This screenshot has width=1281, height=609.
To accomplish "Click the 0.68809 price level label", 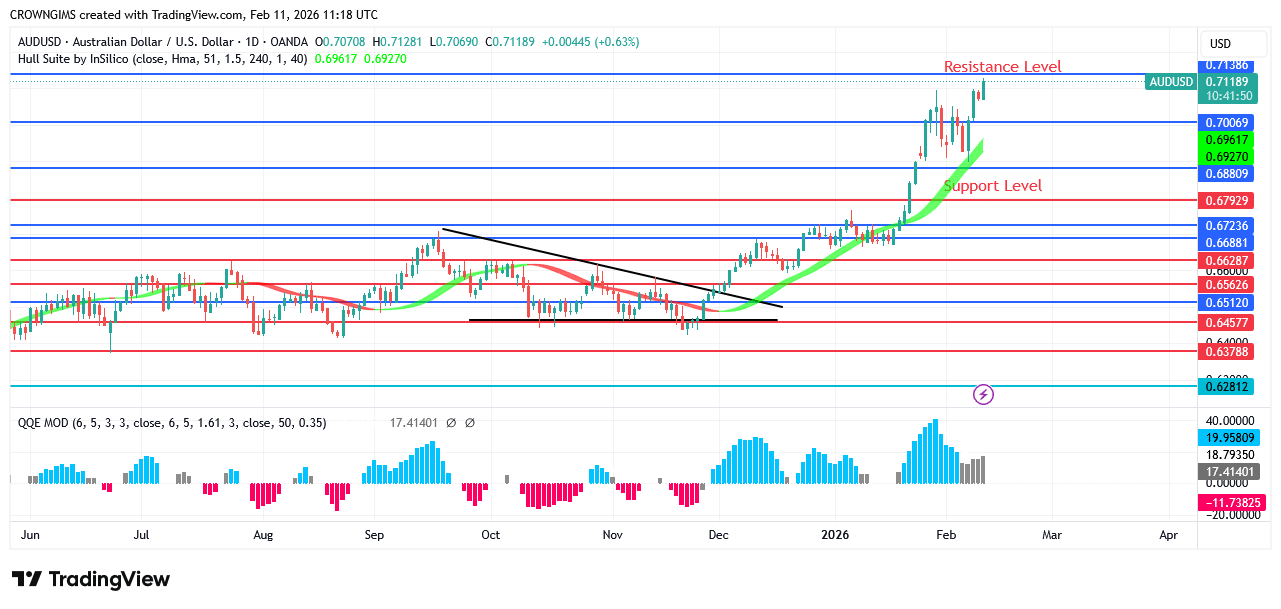I will coord(1226,173).
